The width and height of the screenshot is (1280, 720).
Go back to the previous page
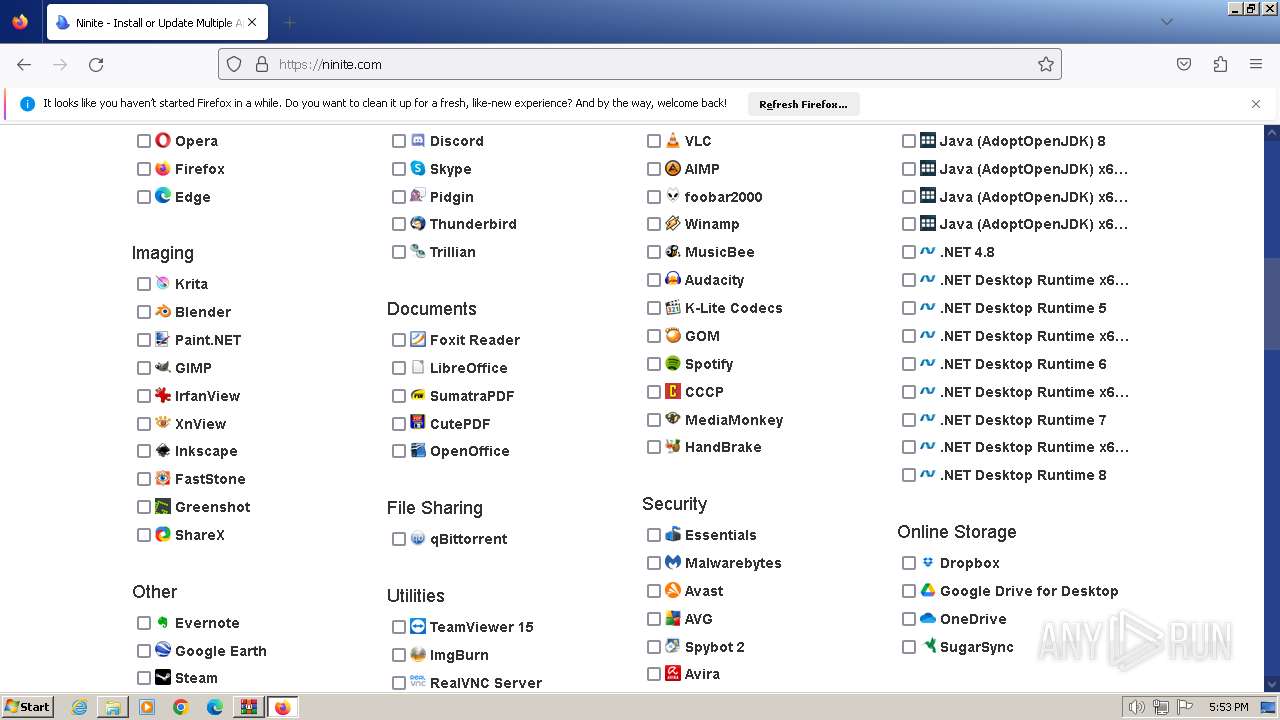(24, 64)
